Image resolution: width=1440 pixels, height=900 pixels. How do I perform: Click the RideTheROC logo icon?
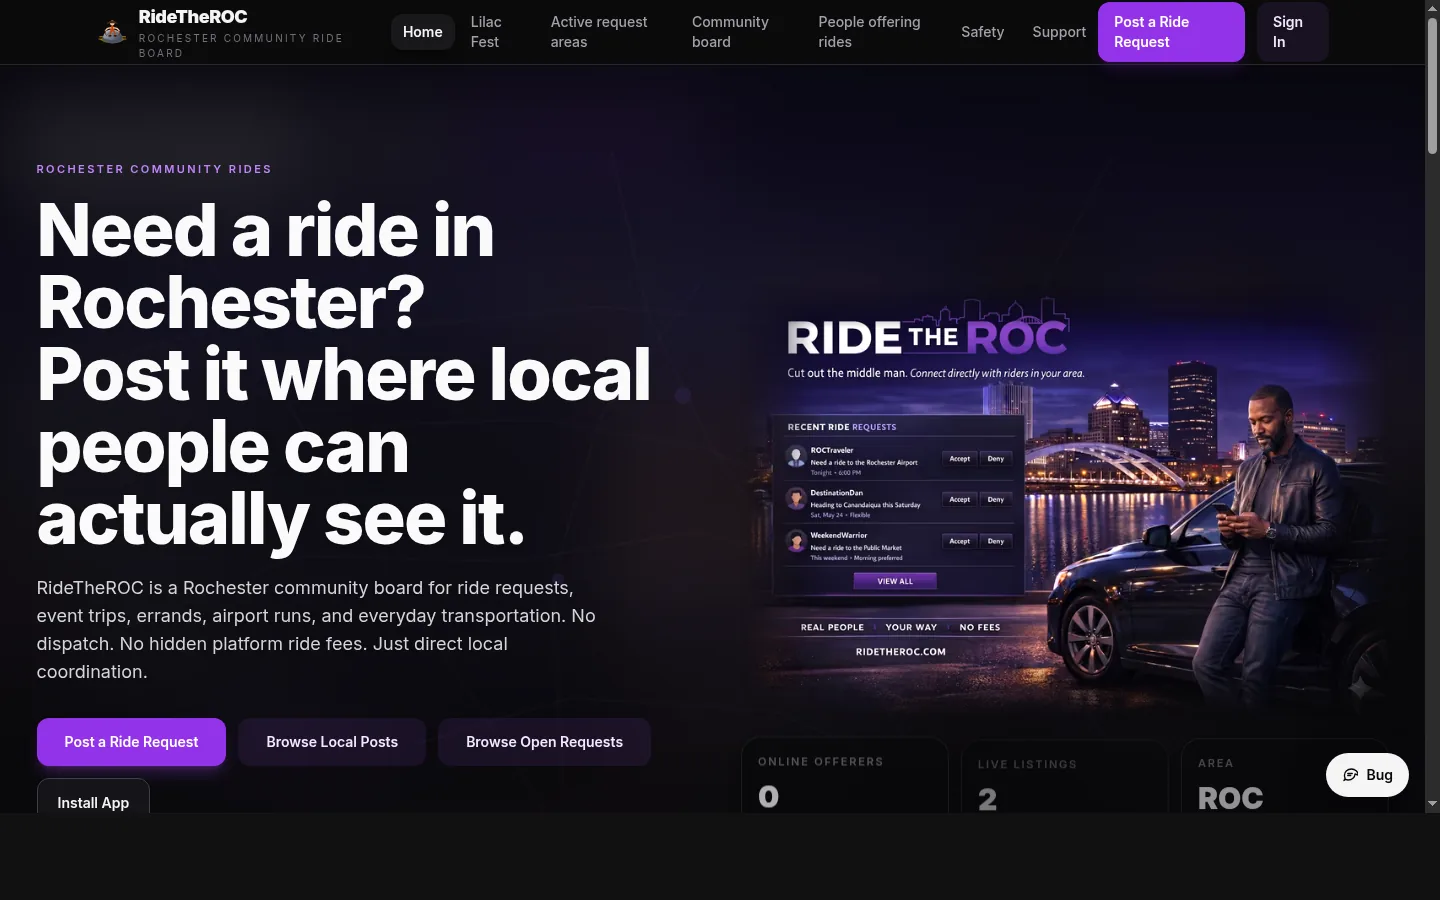point(112,32)
